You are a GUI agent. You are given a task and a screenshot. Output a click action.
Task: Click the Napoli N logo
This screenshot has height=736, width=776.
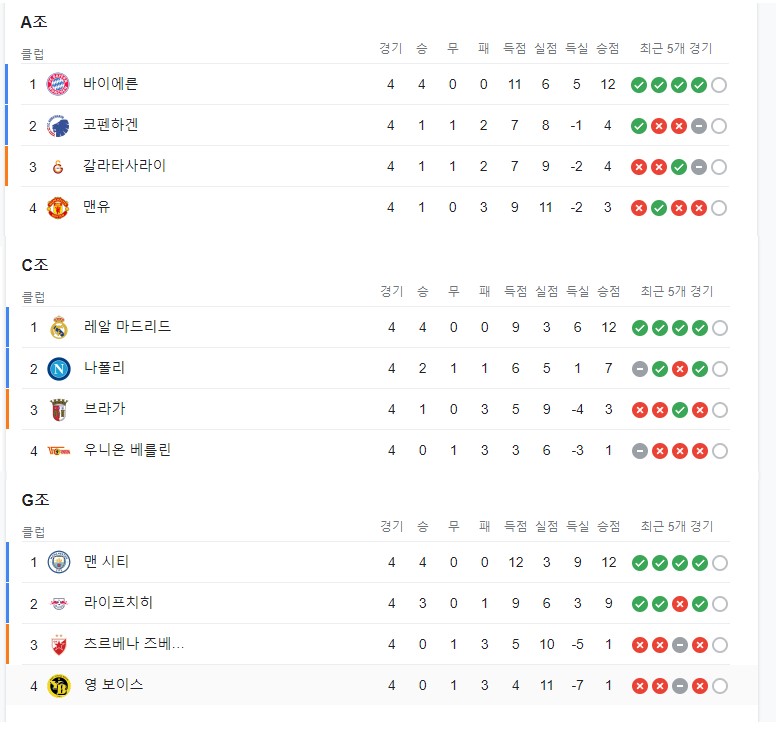pyautogui.click(x=59, y=369)
